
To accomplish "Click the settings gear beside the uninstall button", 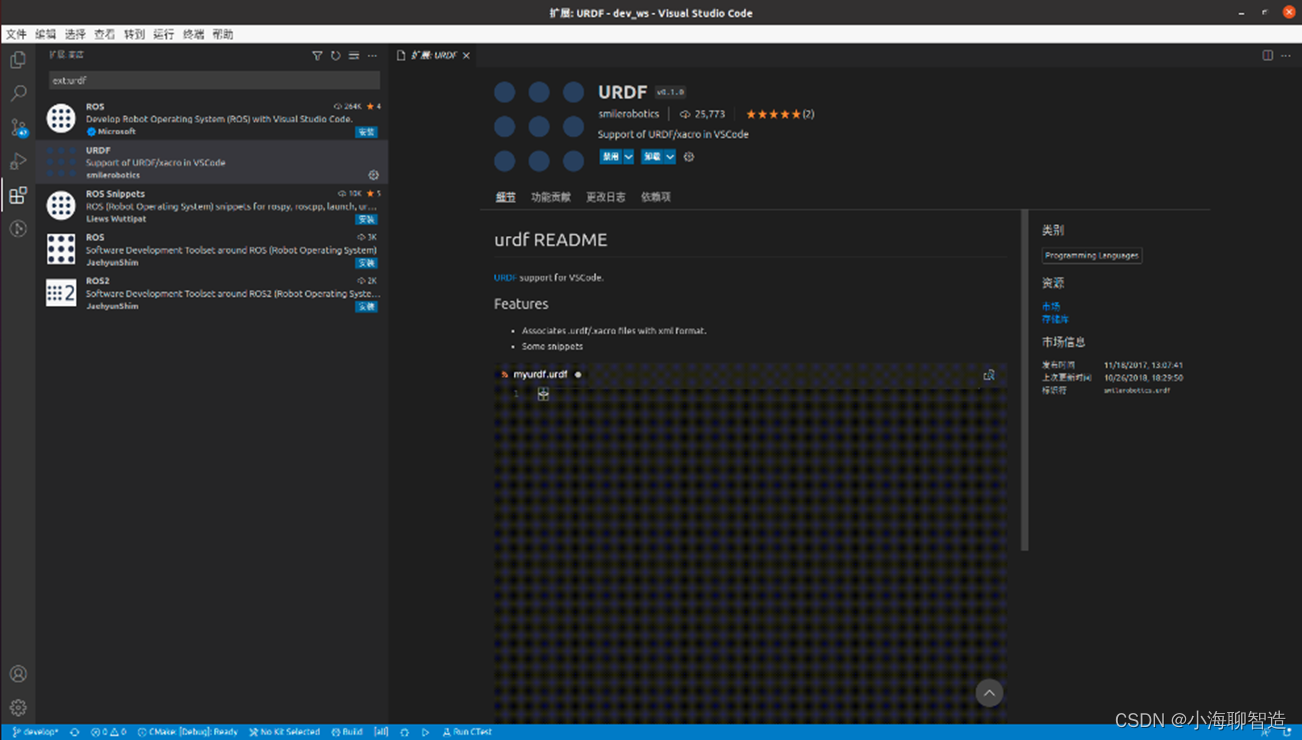I will (689, 157).
